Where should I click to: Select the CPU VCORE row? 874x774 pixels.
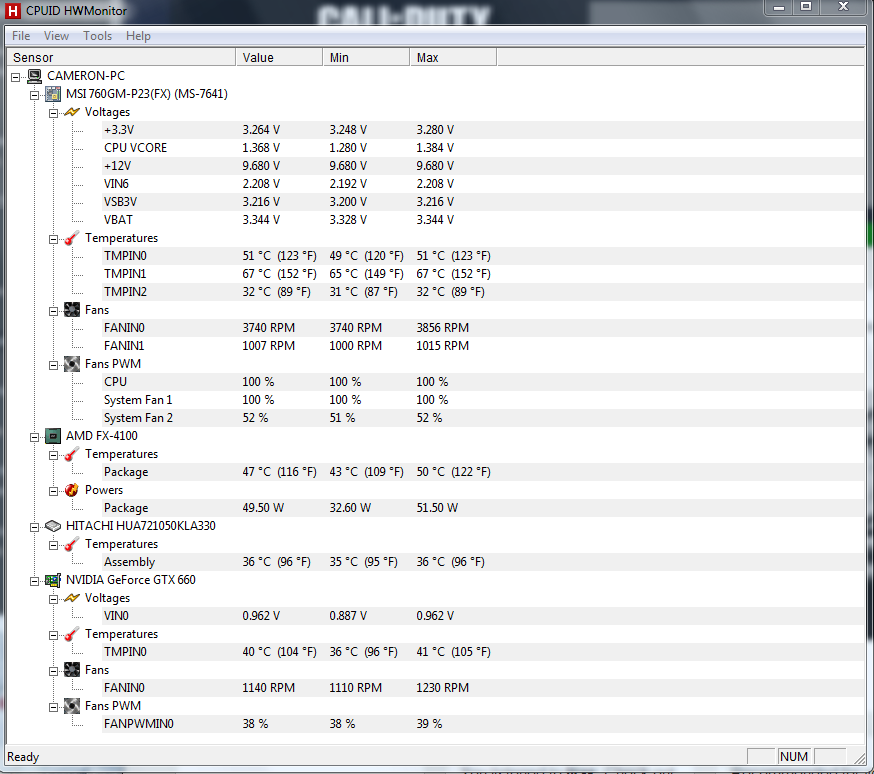483,148
